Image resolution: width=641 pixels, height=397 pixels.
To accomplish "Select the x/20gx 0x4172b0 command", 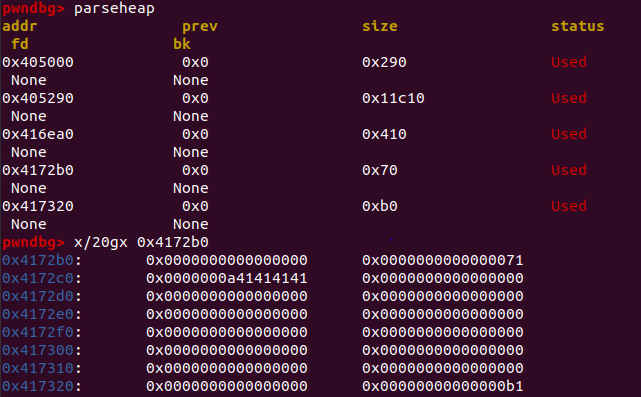I will [141, 242].
